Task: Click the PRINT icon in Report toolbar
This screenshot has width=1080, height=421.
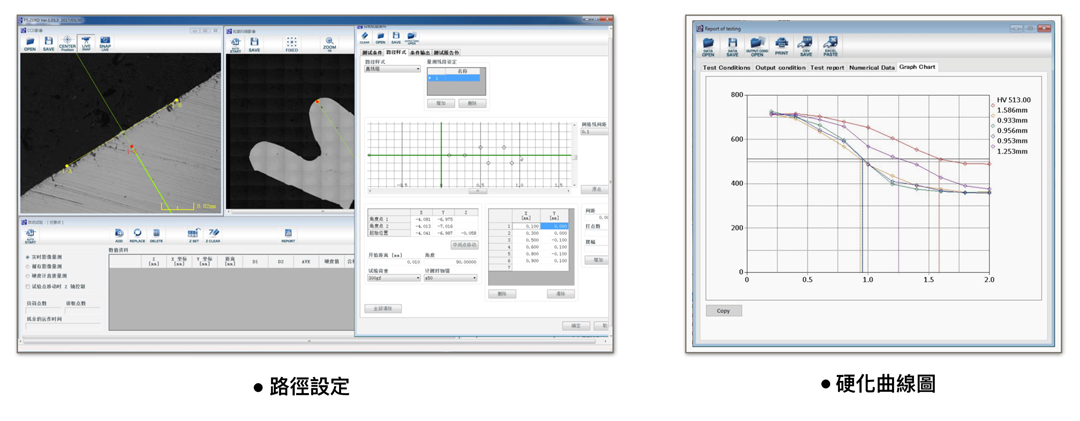Action: (782, 46)
